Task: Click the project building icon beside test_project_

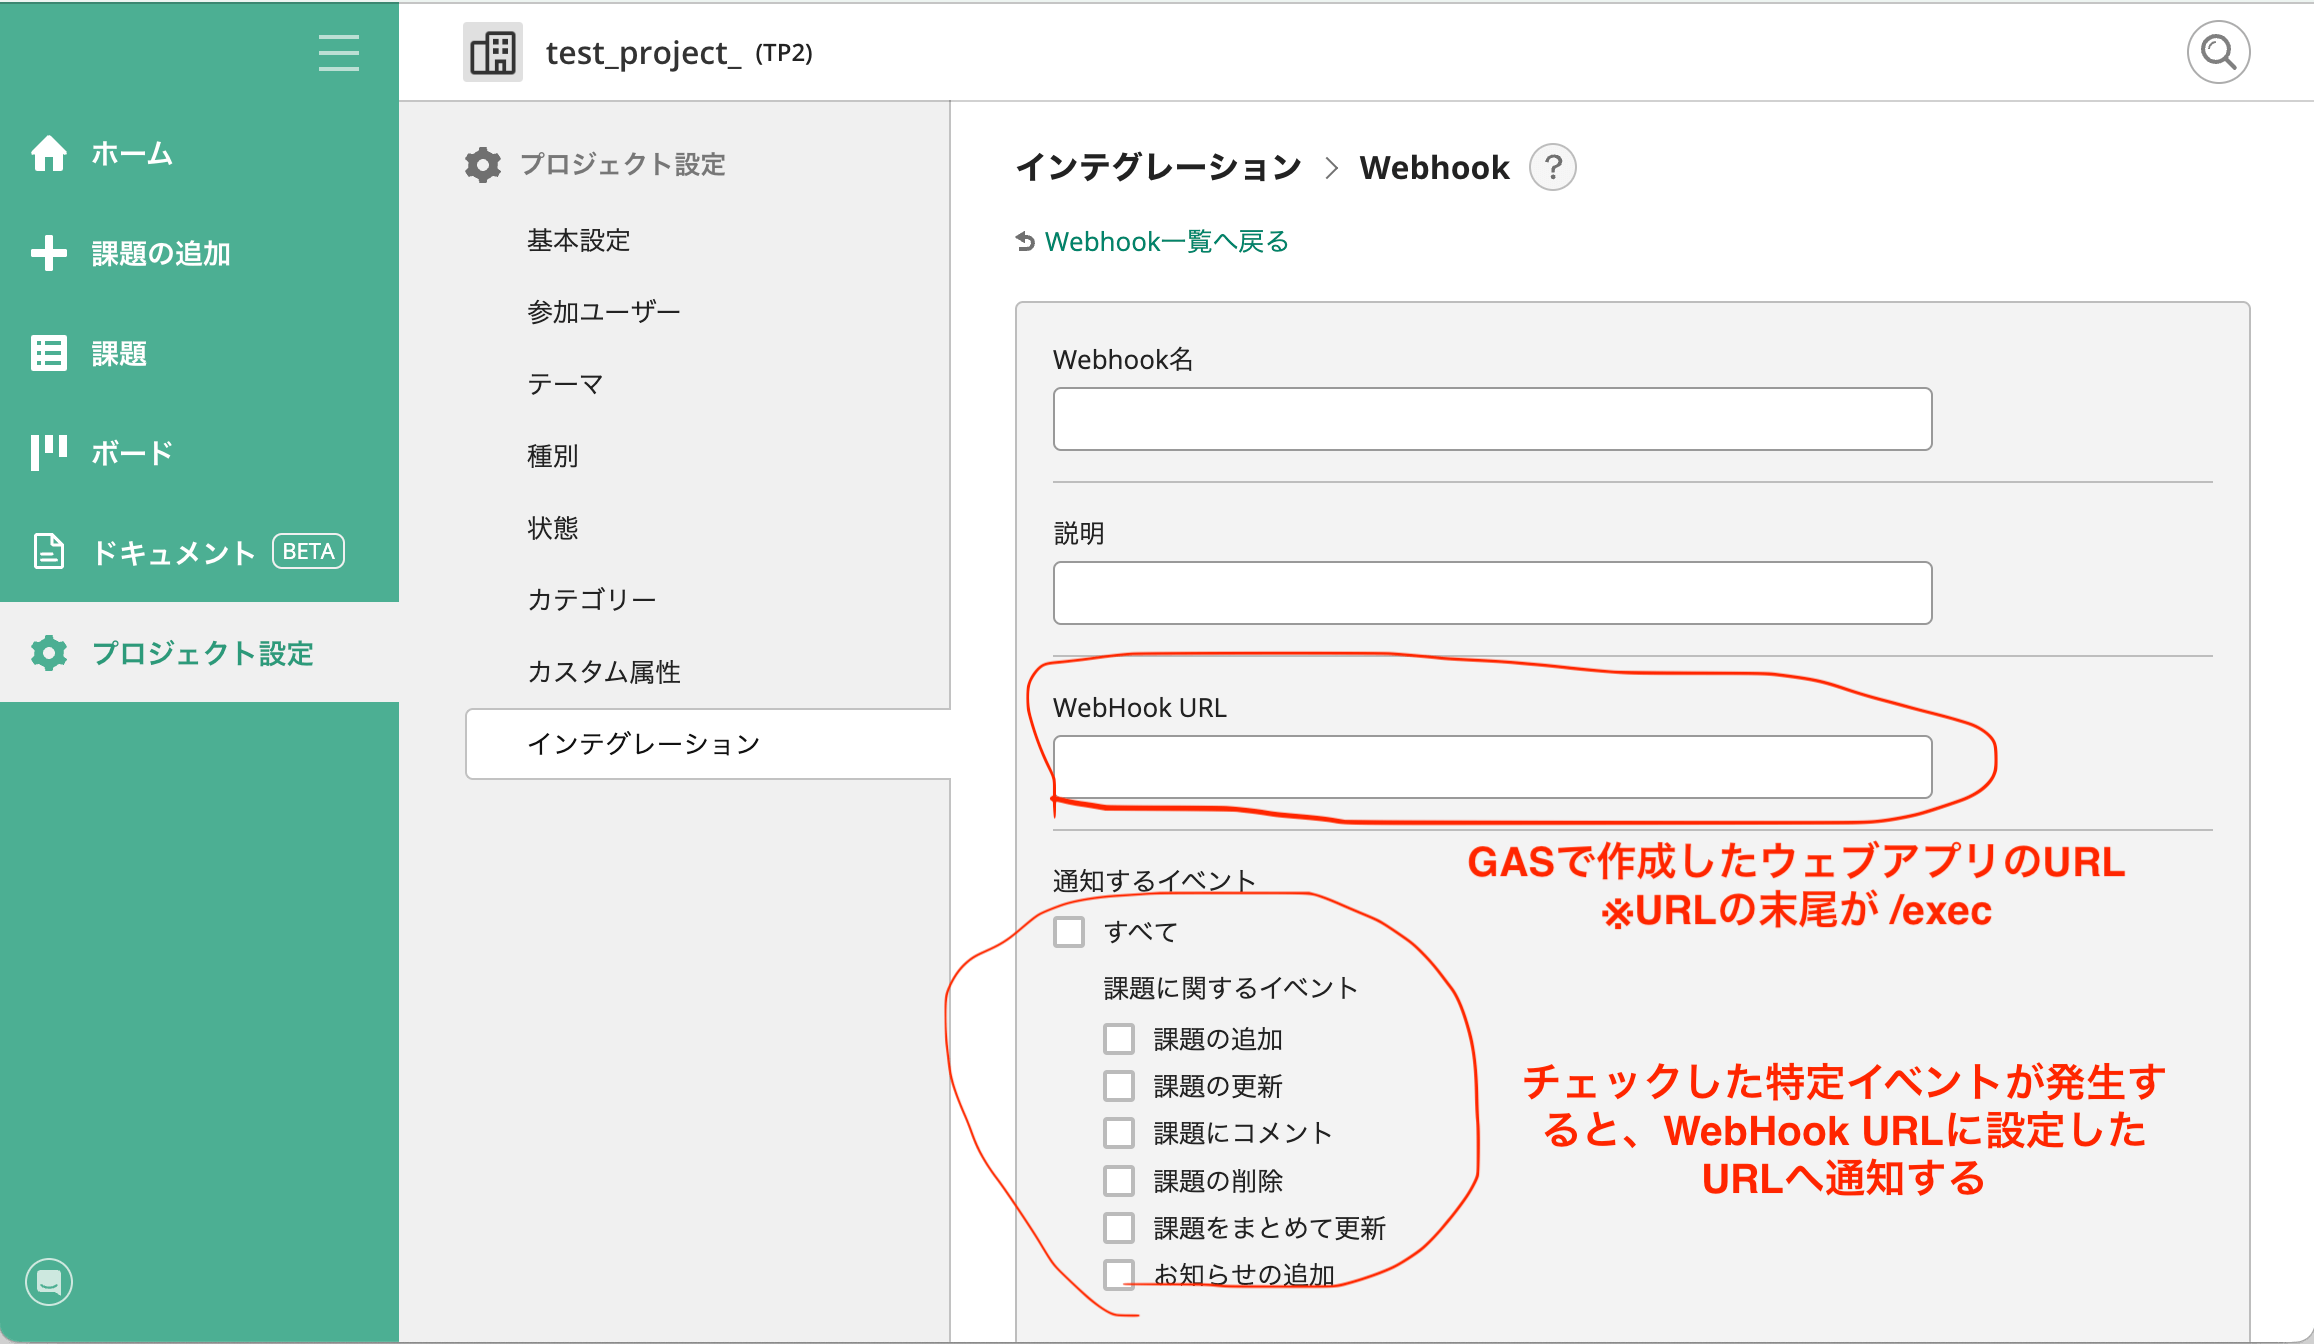Action: point(493,52)
